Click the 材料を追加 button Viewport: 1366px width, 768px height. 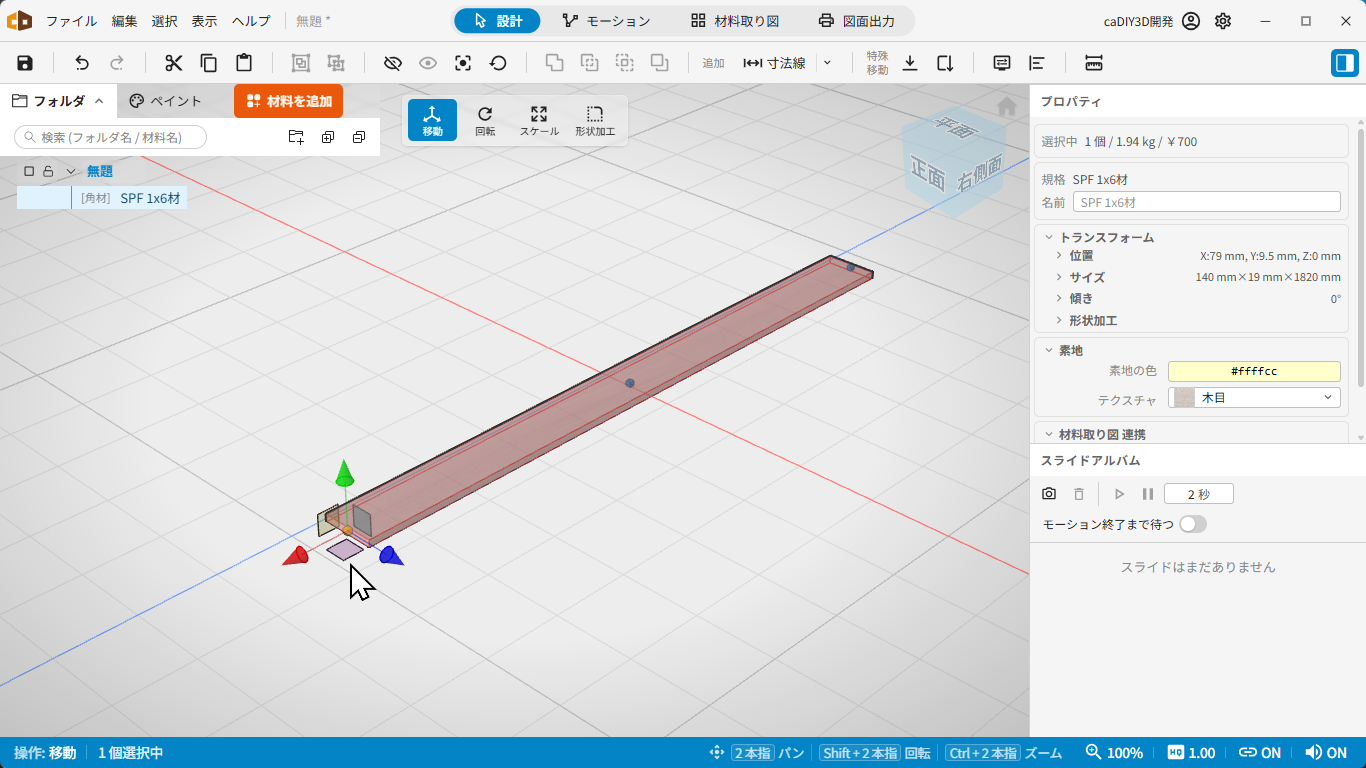[x=289, y=101]
